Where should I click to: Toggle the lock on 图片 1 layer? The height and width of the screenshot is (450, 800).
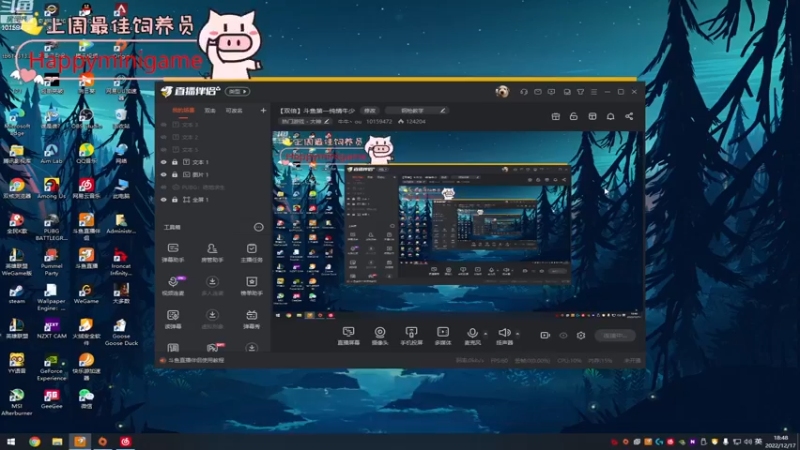pos(174,174)
